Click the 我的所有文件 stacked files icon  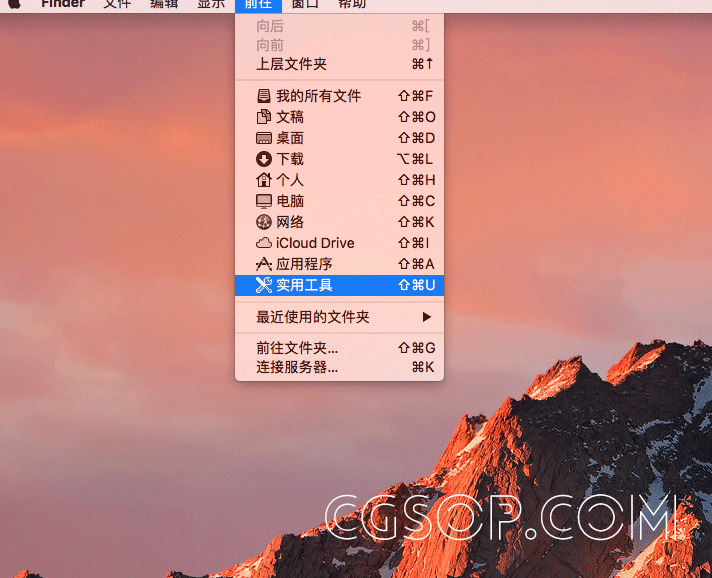[x=264, y=96]
